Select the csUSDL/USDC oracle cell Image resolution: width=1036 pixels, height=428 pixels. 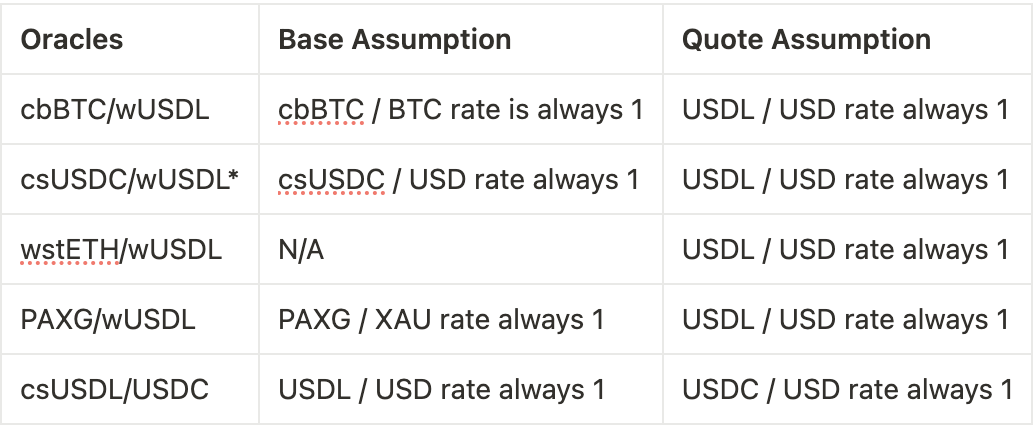pyautogui.click(x=115, y=390)
